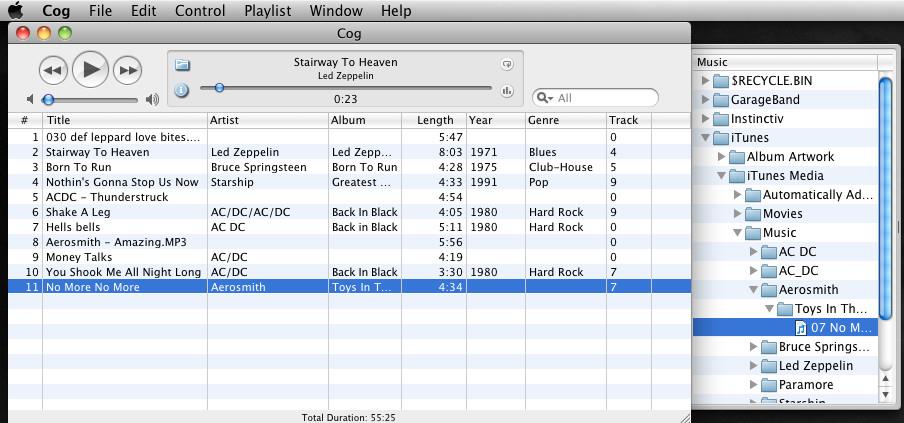The image size is (904, 423).
Task: Toggle the file drawer icon
Action: (182, 65)
